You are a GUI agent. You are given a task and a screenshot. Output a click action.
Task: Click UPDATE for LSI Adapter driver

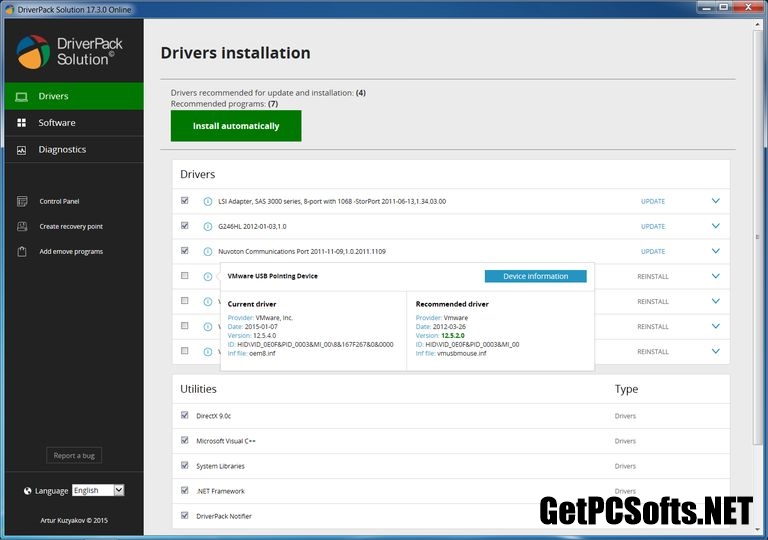[653, 201]
